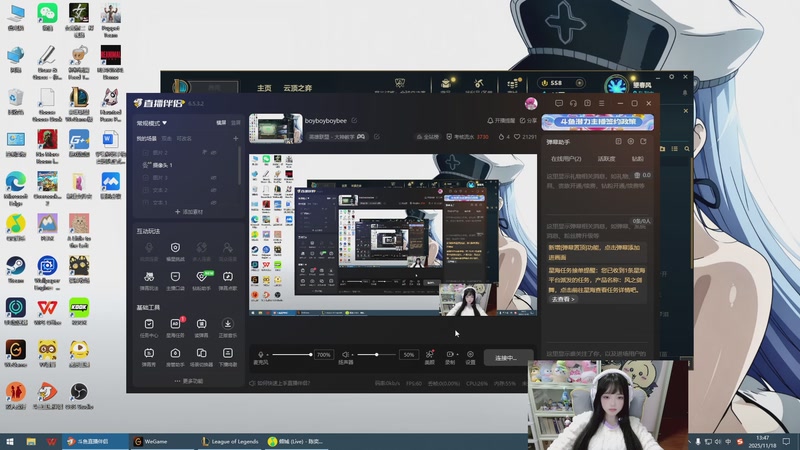Screen dimensions: 800x450
Task: Open speaker device dropdown arrow
Action: tap(352, 355)
